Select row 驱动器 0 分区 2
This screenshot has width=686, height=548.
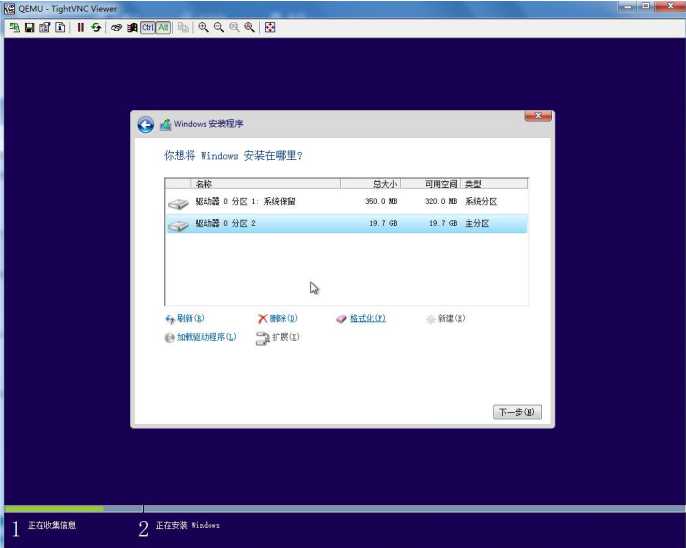tap(346, 223)
